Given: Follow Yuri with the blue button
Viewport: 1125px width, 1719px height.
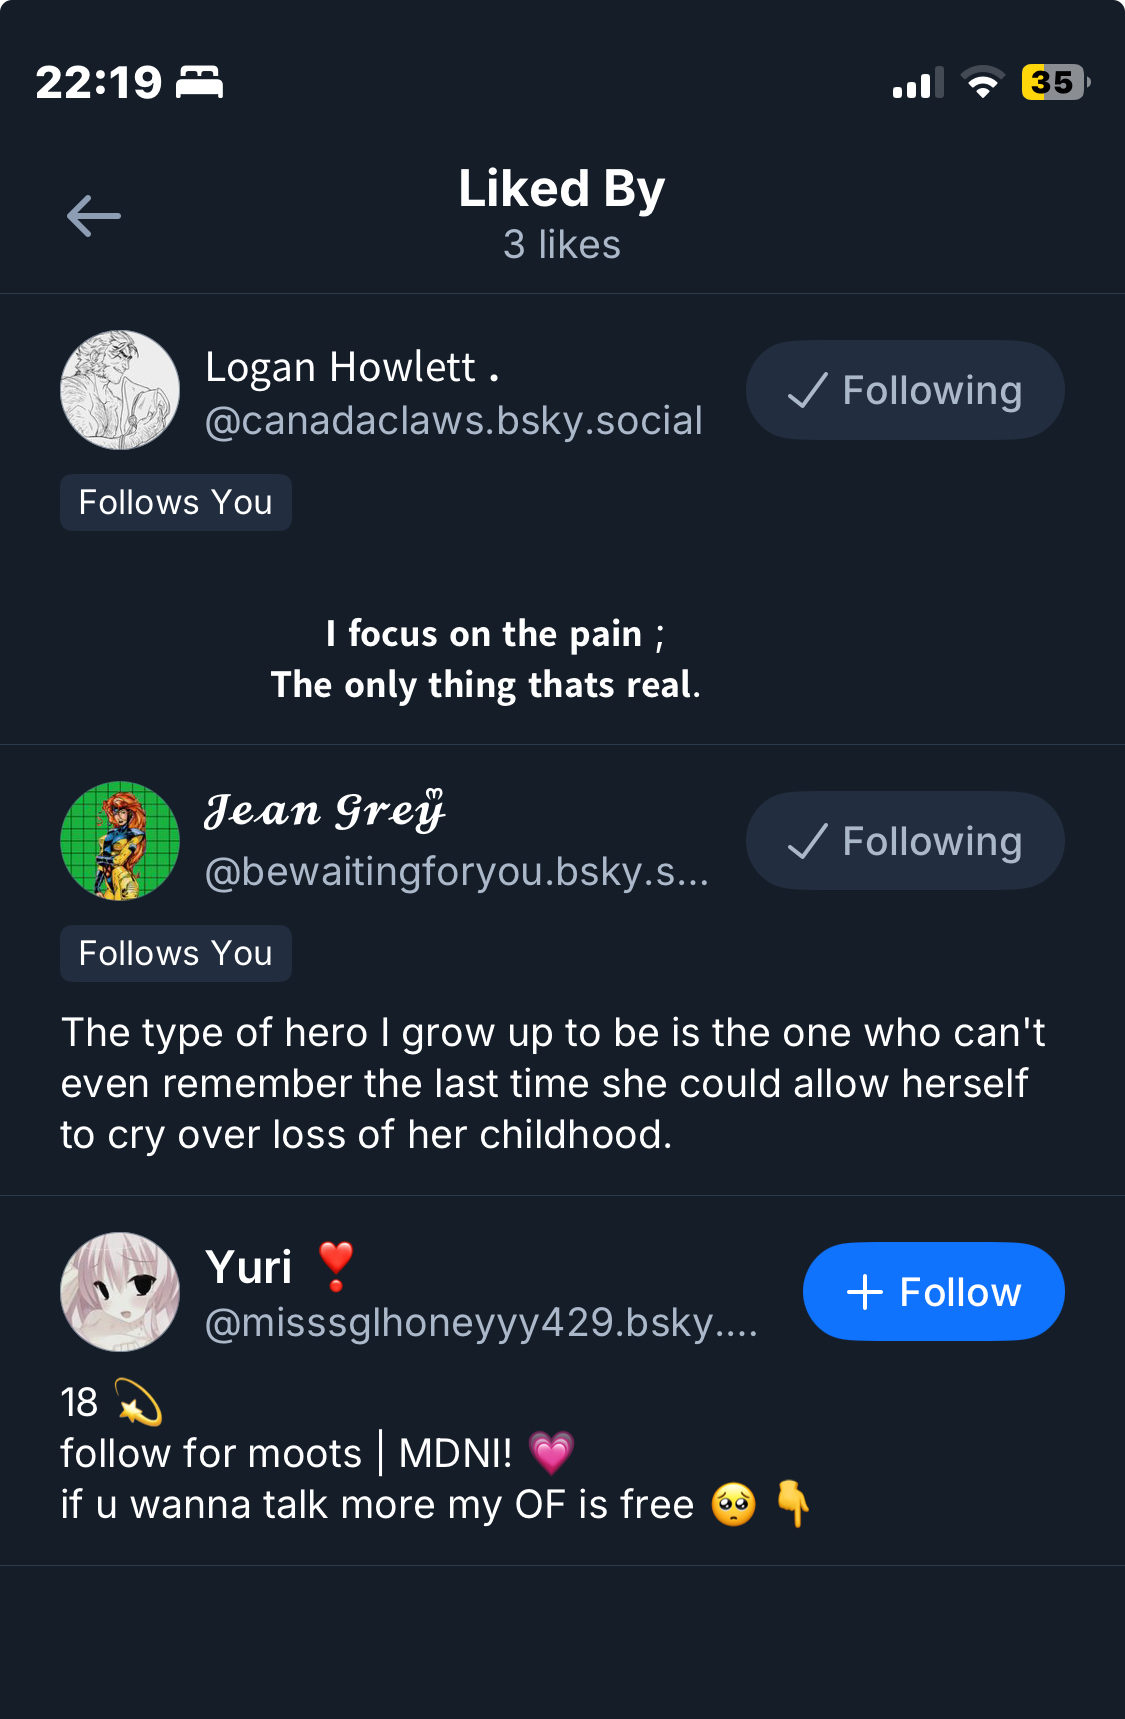Looking at the screenshot, I should [x=933, y=1292].
